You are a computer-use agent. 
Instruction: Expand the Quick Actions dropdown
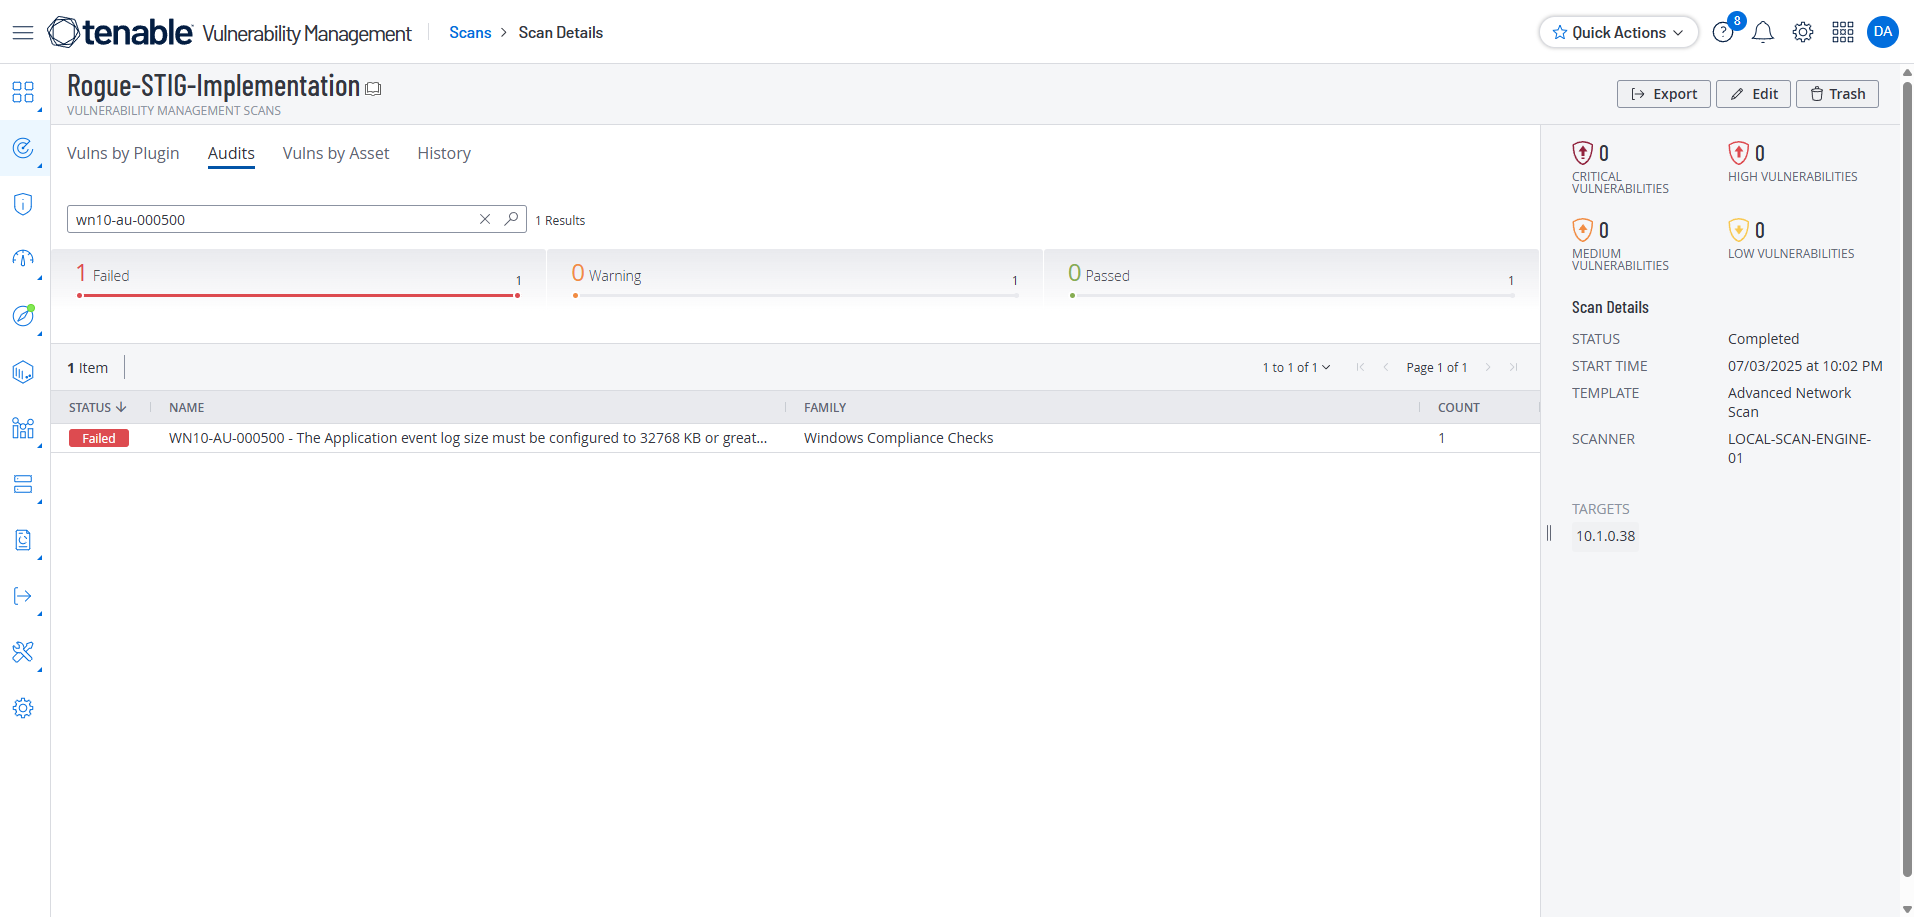pos(1618,33)
